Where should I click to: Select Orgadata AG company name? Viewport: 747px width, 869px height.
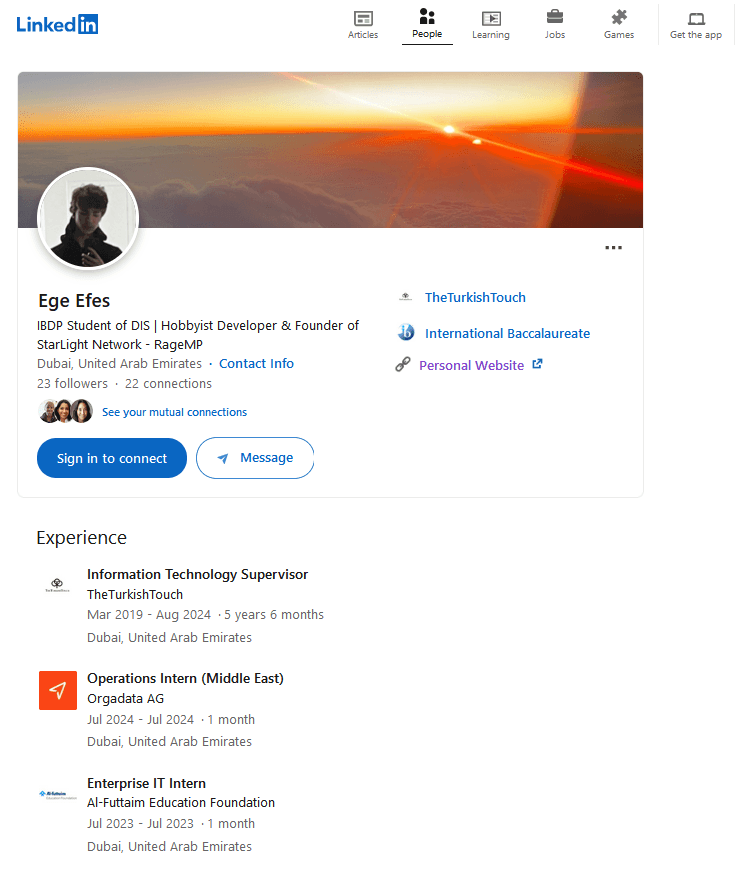pyautogui.click(x=125, y=699)
